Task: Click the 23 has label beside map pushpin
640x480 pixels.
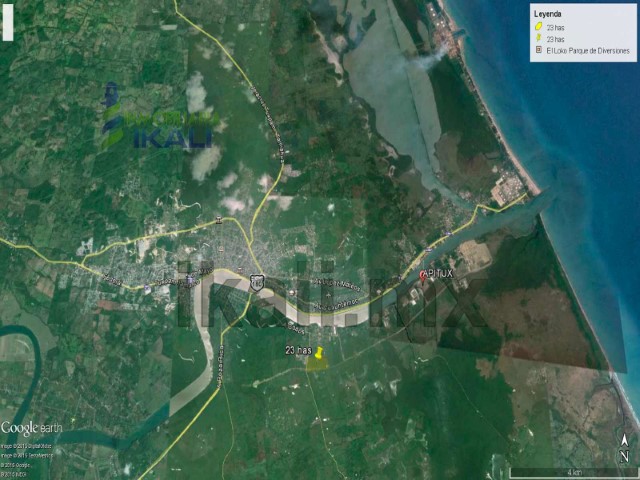Action: click(298, 351)
